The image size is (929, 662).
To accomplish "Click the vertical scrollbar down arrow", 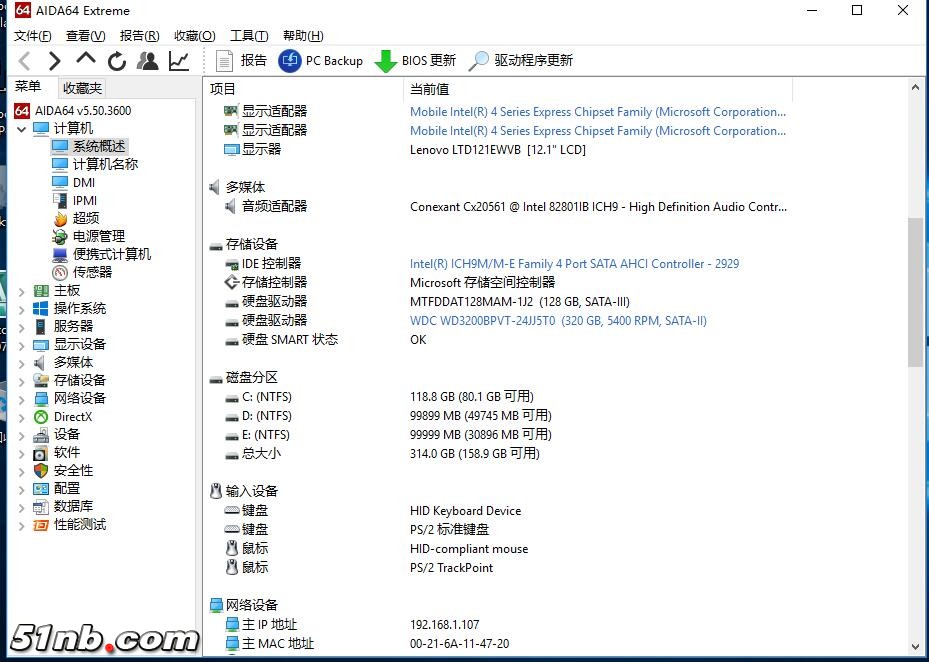I will click(x=916, y=647).
